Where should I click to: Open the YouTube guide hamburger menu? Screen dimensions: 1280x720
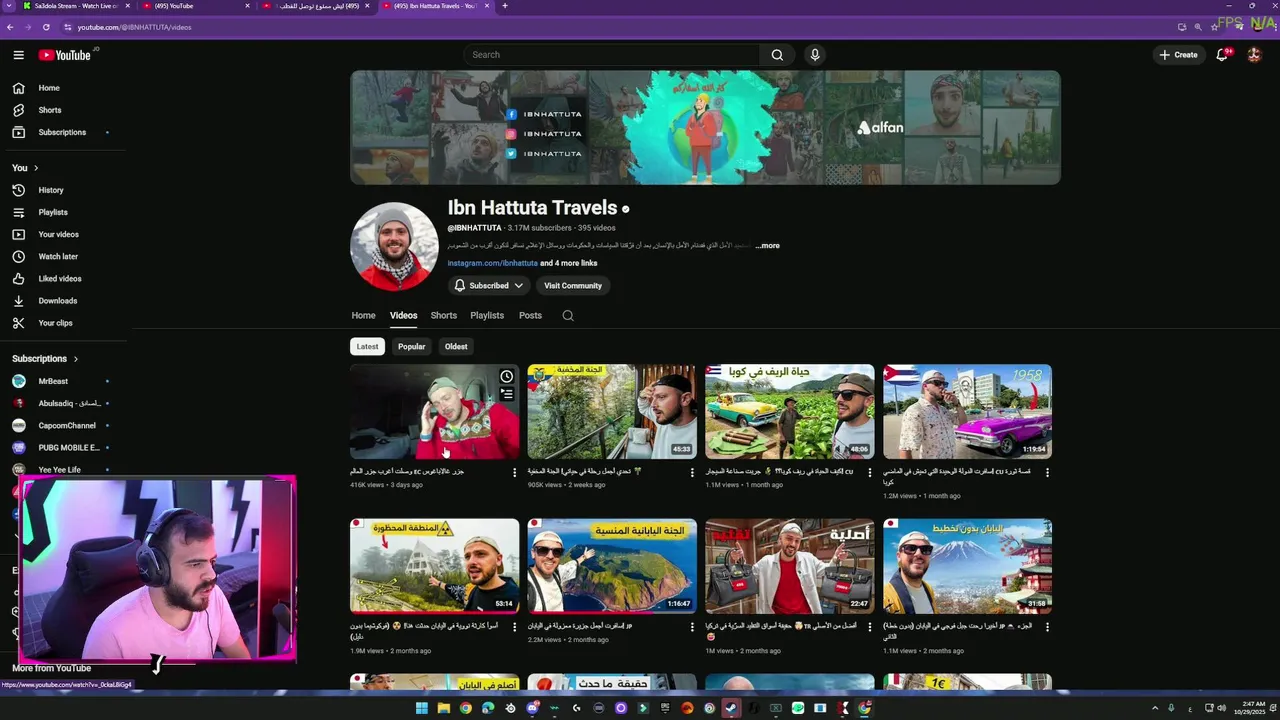[18, 55]
